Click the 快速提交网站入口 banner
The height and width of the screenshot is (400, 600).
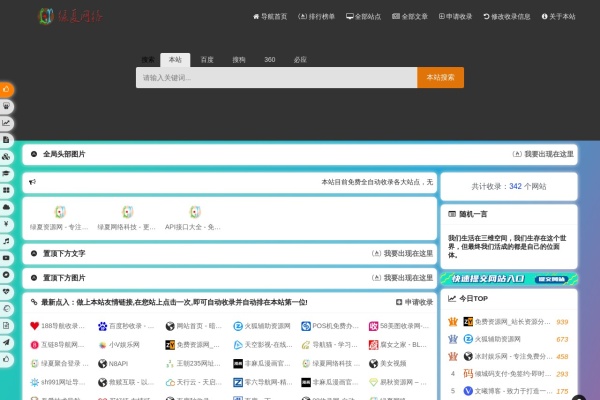pos(507,279)
